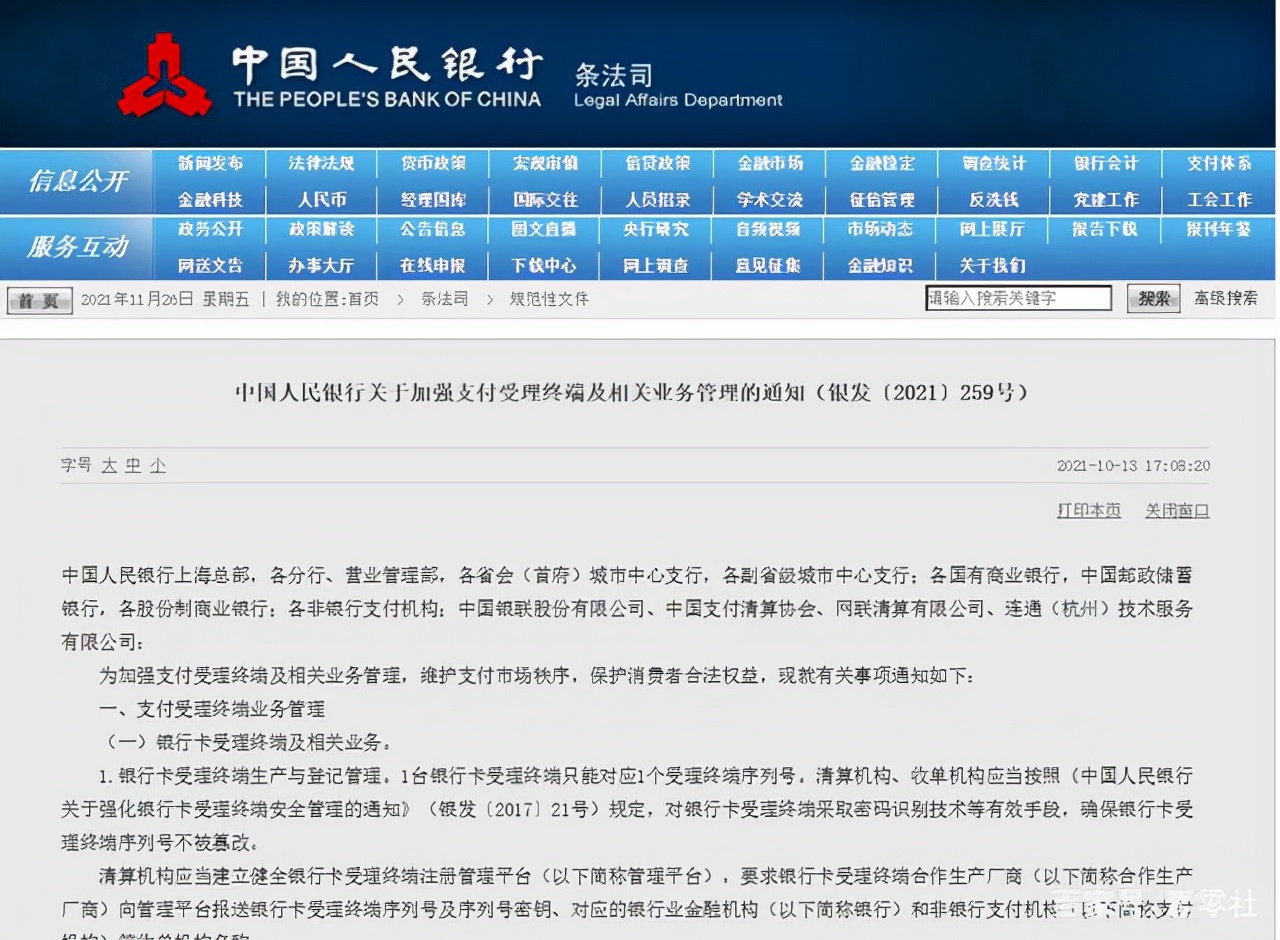Open 高级搜索 advanced search options
Viewport: 1280px width, 940px height.
1227,298
